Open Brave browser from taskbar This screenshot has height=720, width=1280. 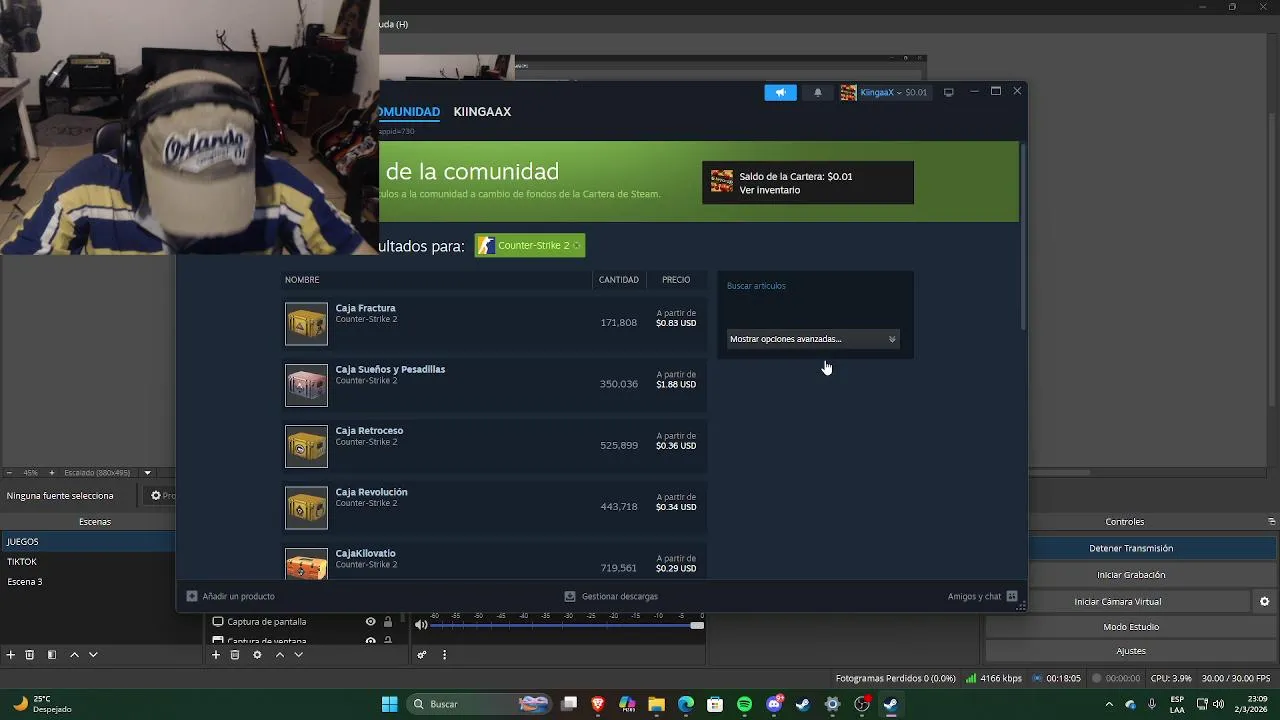point(598,704)
